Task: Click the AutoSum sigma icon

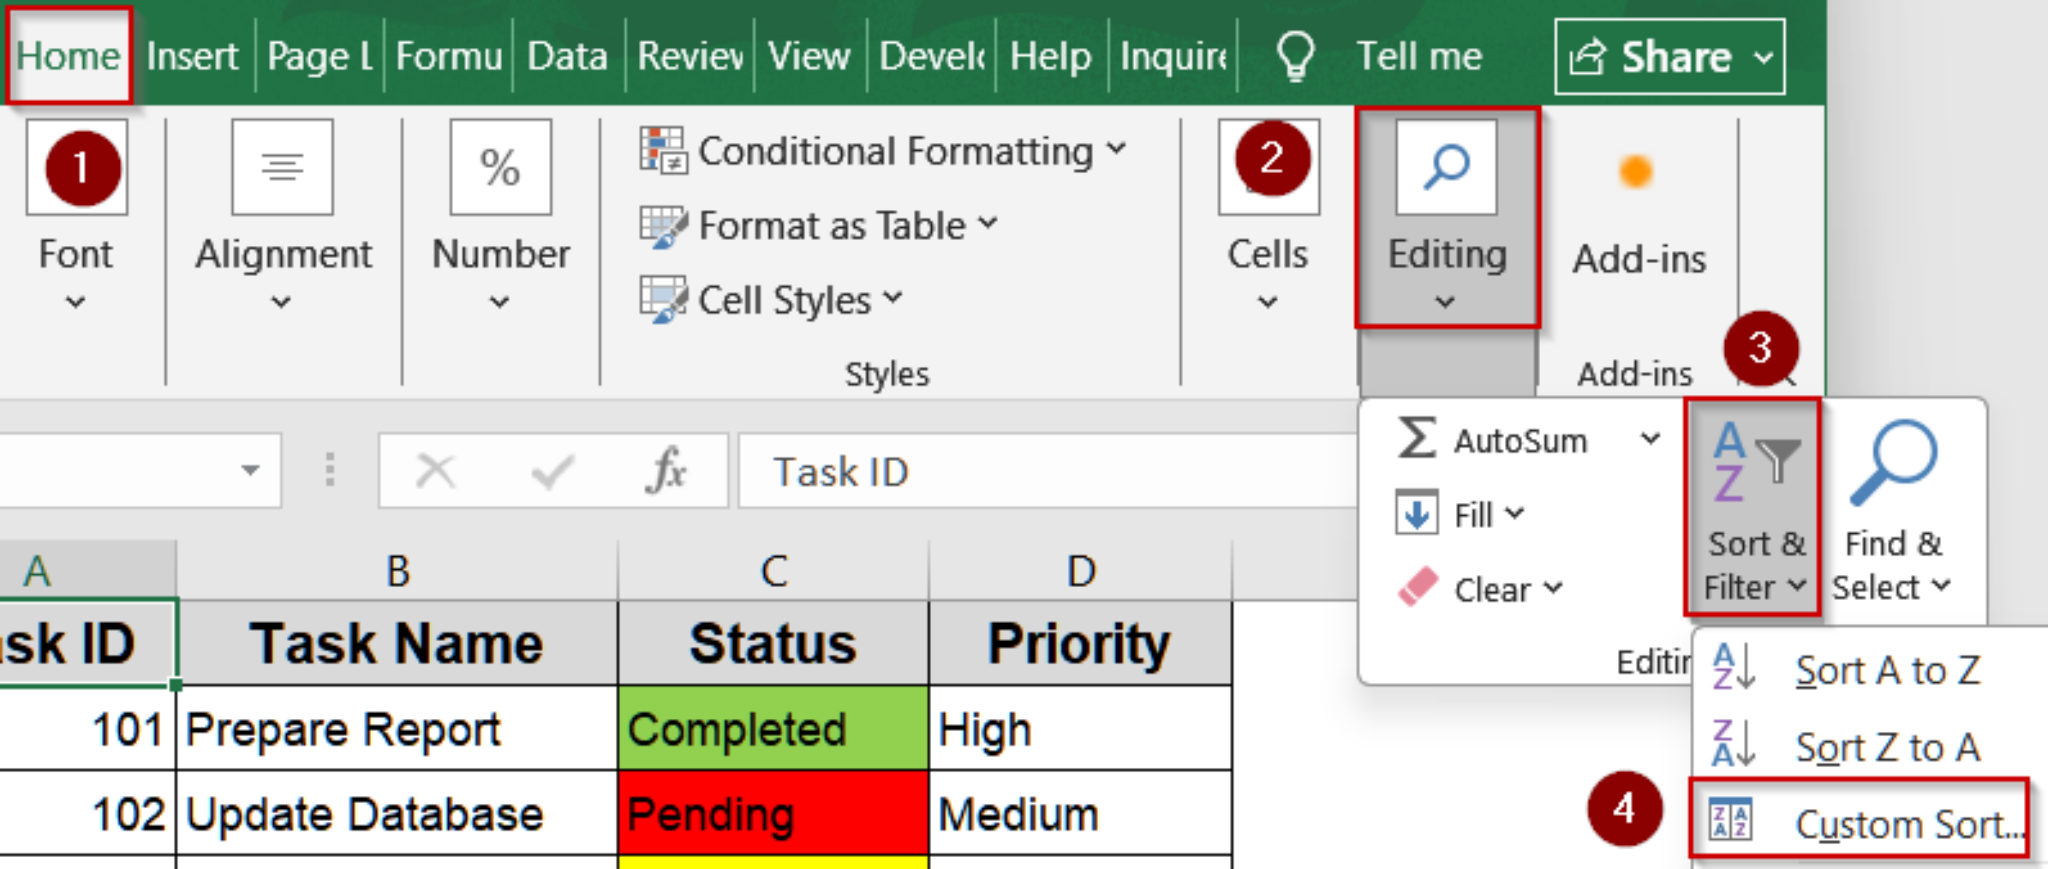Action: coord(1417,438)
